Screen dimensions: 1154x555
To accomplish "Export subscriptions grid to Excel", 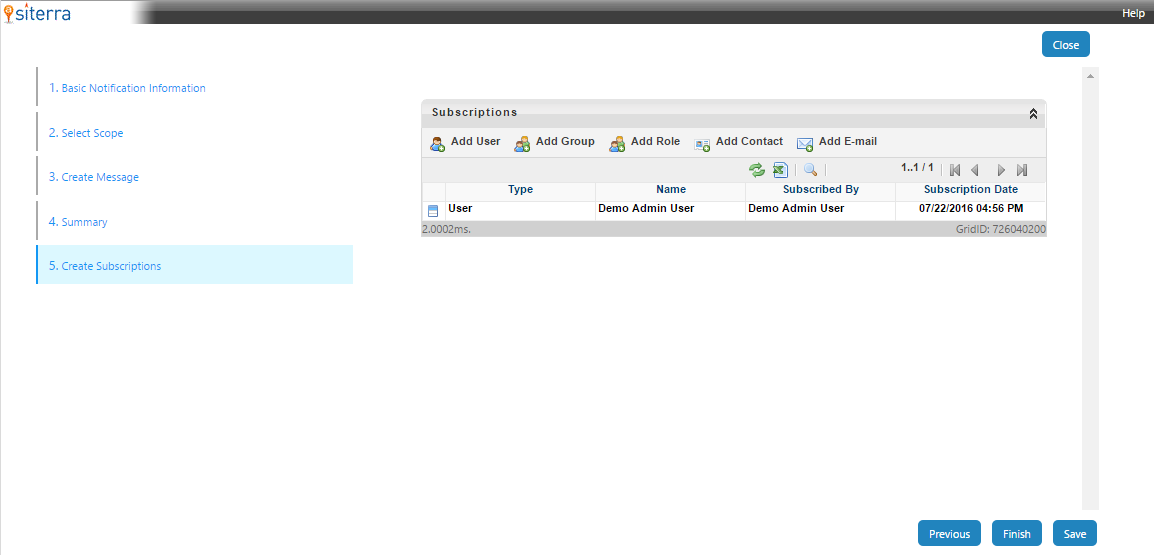I will 780,170.
